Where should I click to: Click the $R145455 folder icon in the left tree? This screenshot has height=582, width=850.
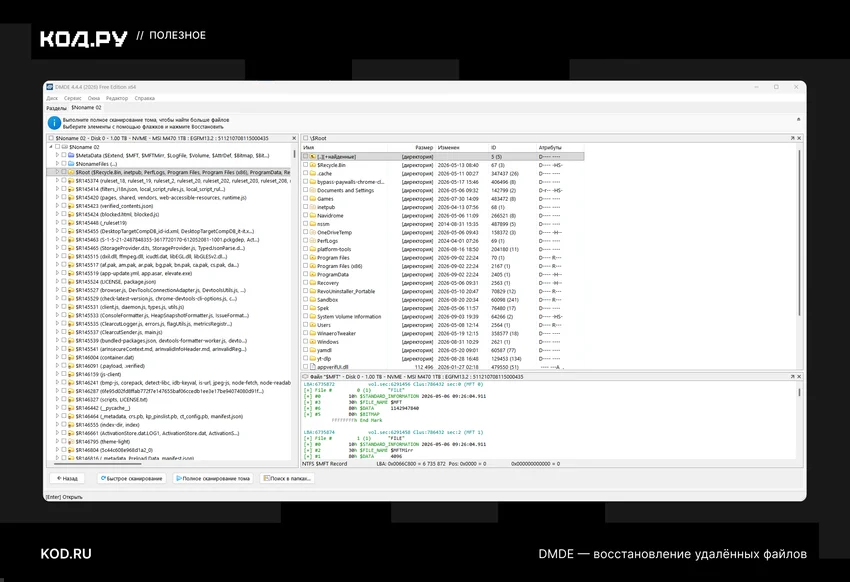[x=71, y=231]
